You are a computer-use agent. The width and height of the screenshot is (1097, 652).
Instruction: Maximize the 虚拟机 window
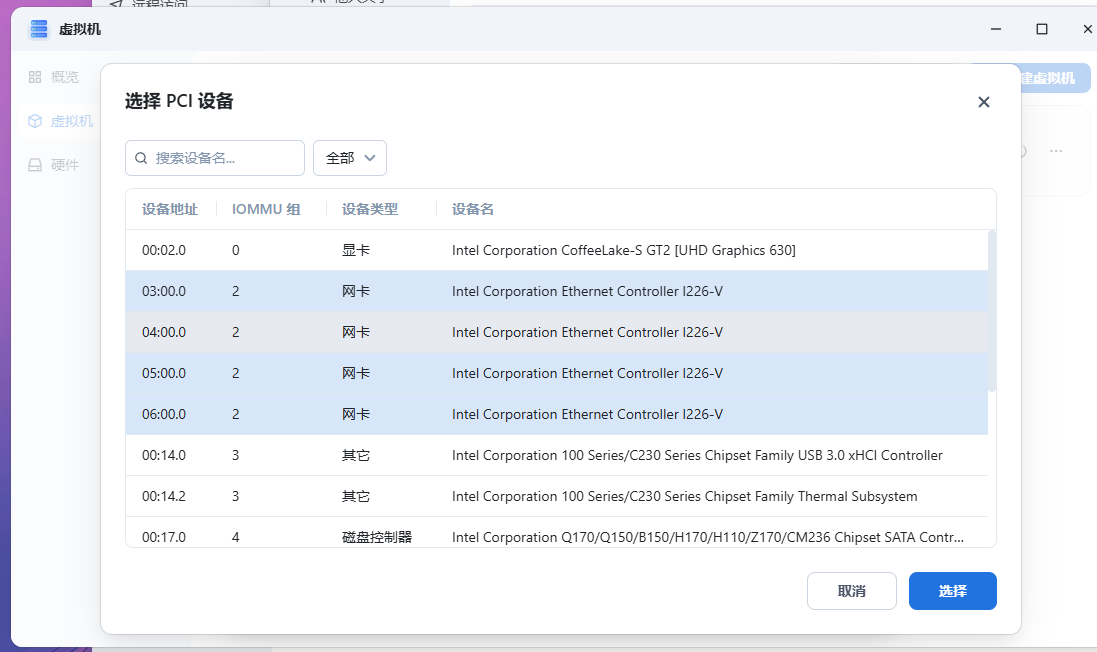[x=1042, y=29]
